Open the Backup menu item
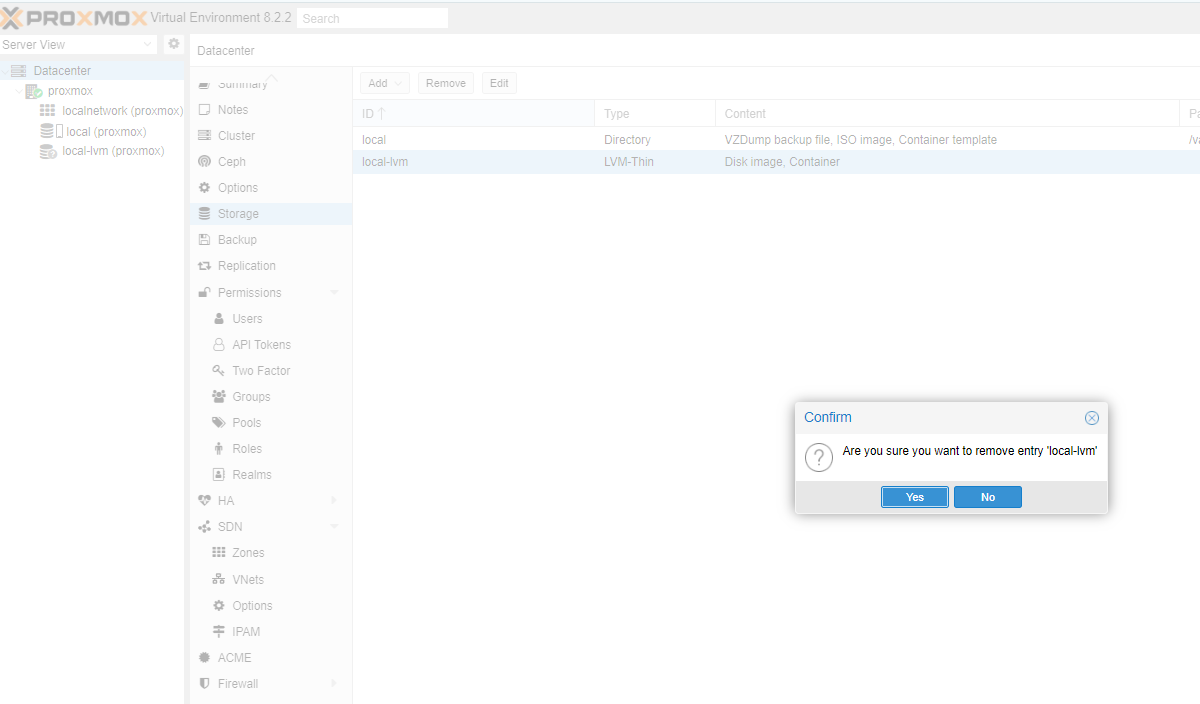This screenshot has height=704, width=1200. (270, 240)
